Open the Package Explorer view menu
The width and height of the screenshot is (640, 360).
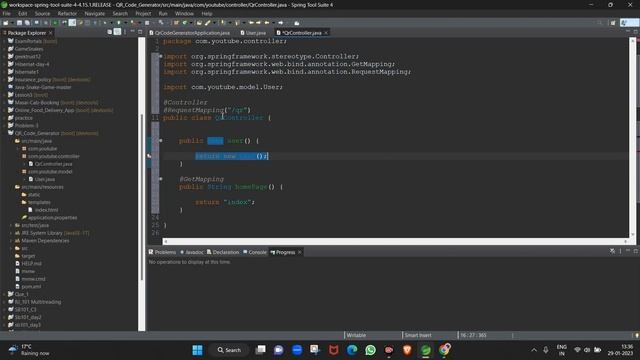click(125, 32)
